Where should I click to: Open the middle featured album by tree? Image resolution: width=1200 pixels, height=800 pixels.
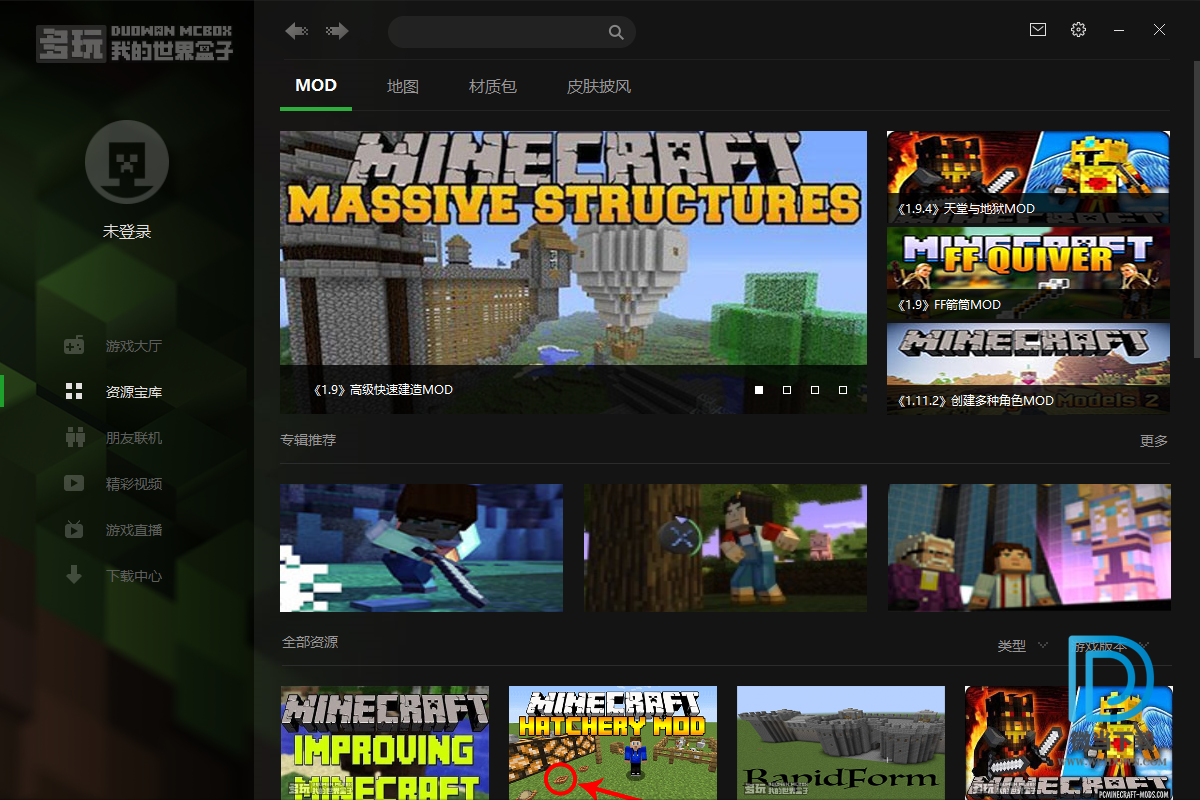click(x=725, y=547)
